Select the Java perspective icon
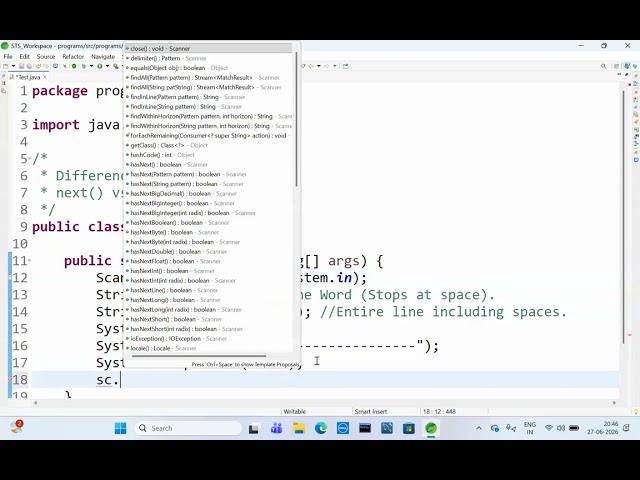 [x=627, y=66]
